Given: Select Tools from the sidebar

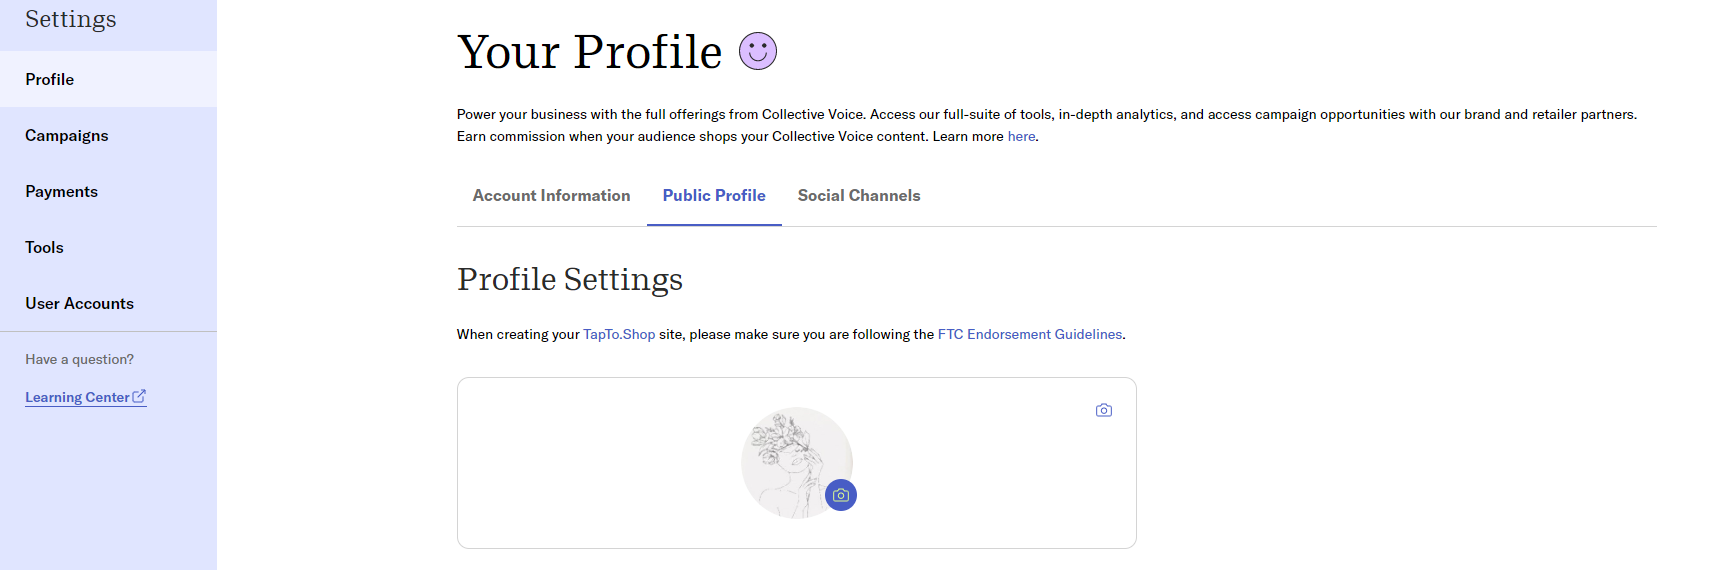Looking at the screenshot, I should 108,247.
